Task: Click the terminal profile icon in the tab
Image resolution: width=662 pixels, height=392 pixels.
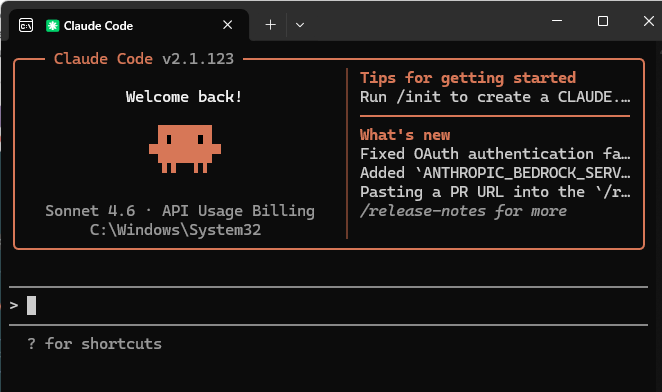Action: pyautogui.click(x=26, y=25)
